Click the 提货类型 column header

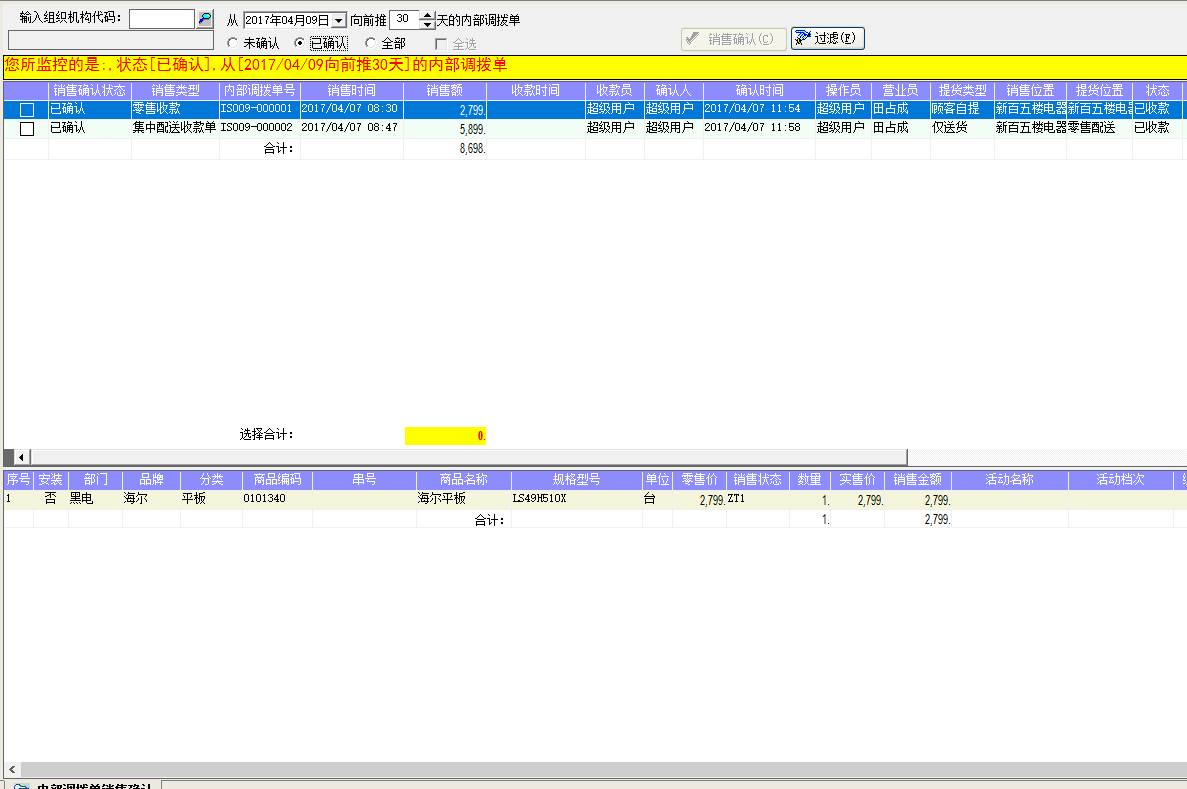click(x=961, y=90)
